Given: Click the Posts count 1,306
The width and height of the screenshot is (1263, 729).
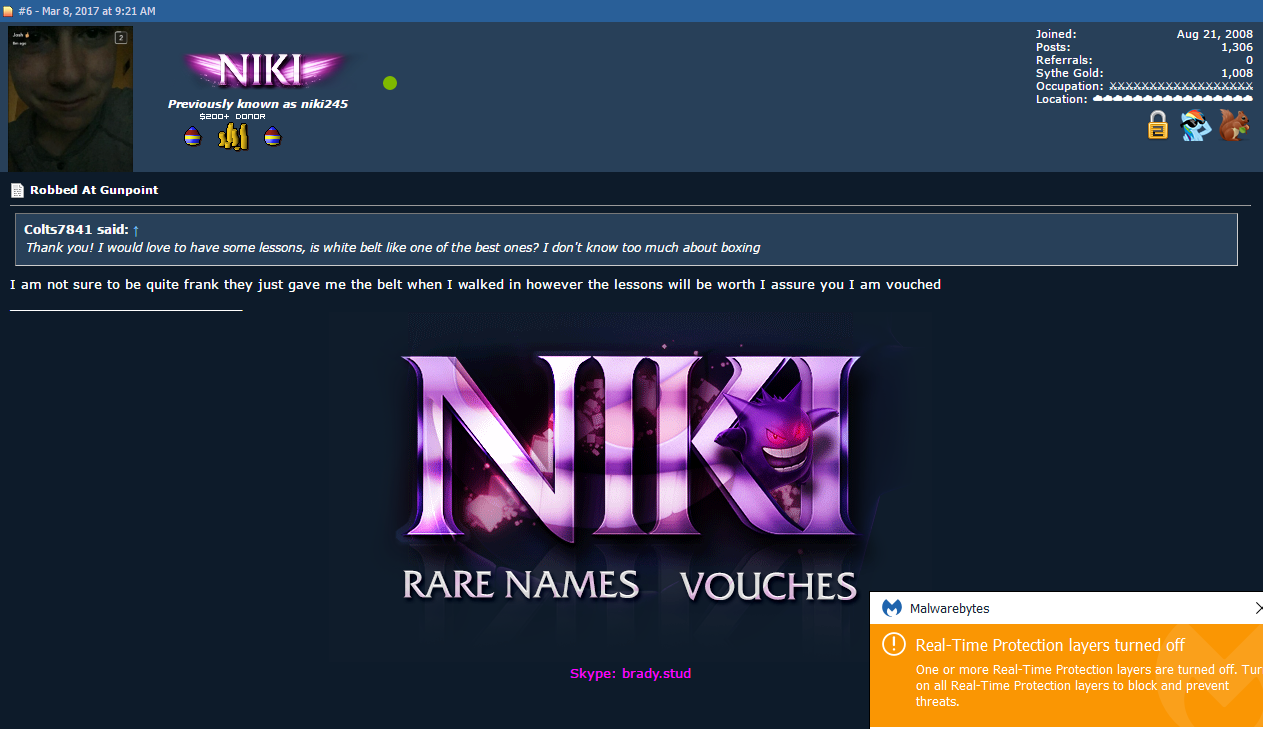Looking at the screenshot, I should pos(1237,47).
